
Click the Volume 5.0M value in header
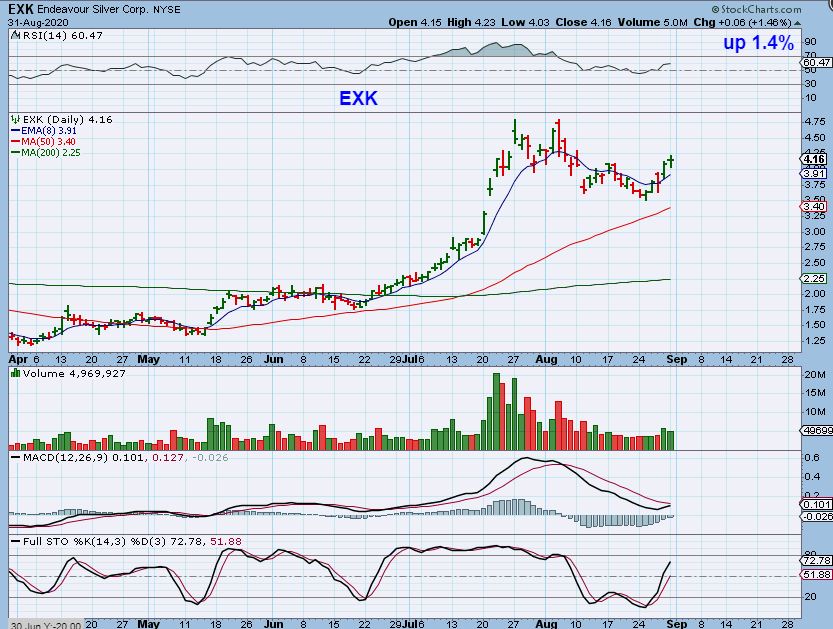point(652,23)
